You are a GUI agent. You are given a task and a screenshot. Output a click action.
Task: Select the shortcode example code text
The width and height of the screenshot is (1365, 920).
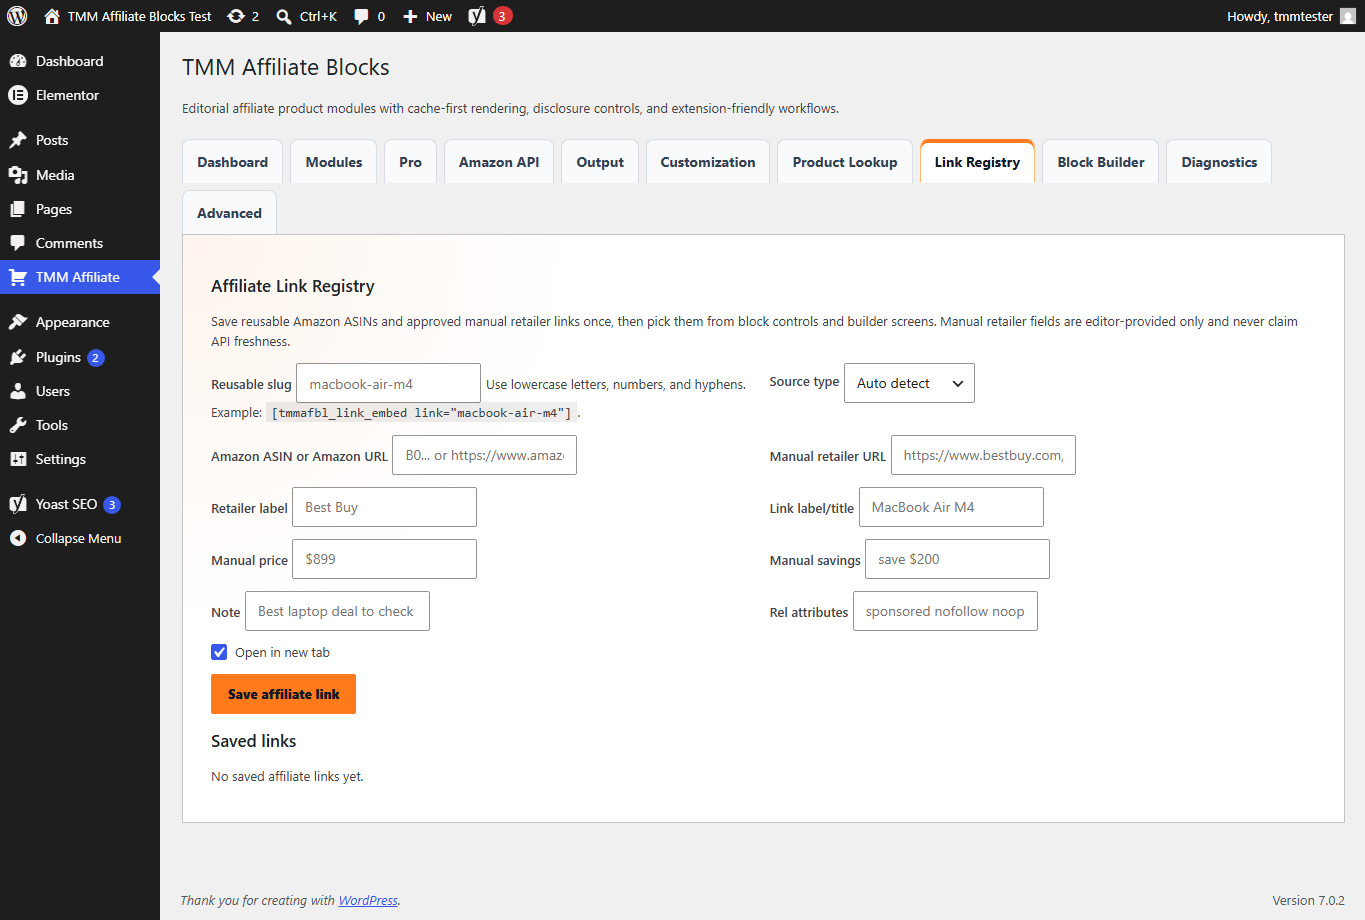coord(422,412)
